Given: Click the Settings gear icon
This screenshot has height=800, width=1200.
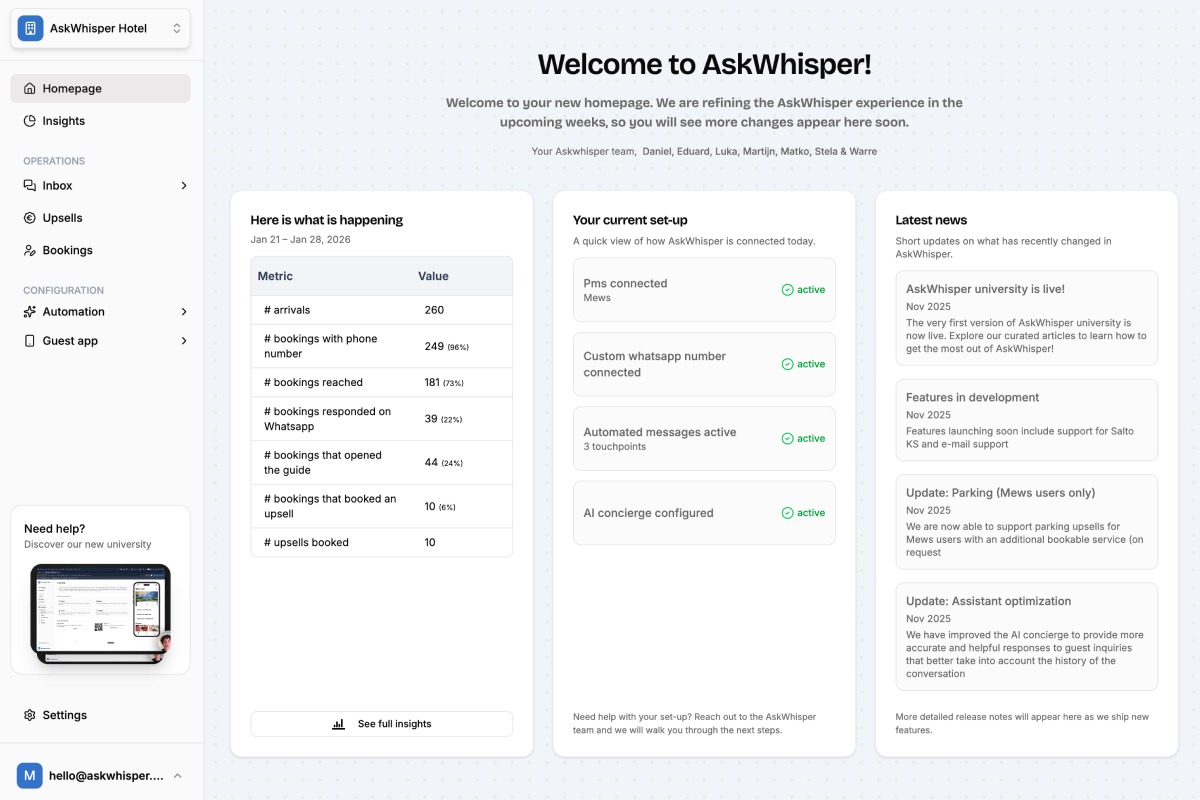Looking at the screenshot, I should click(x=30, y=715).
